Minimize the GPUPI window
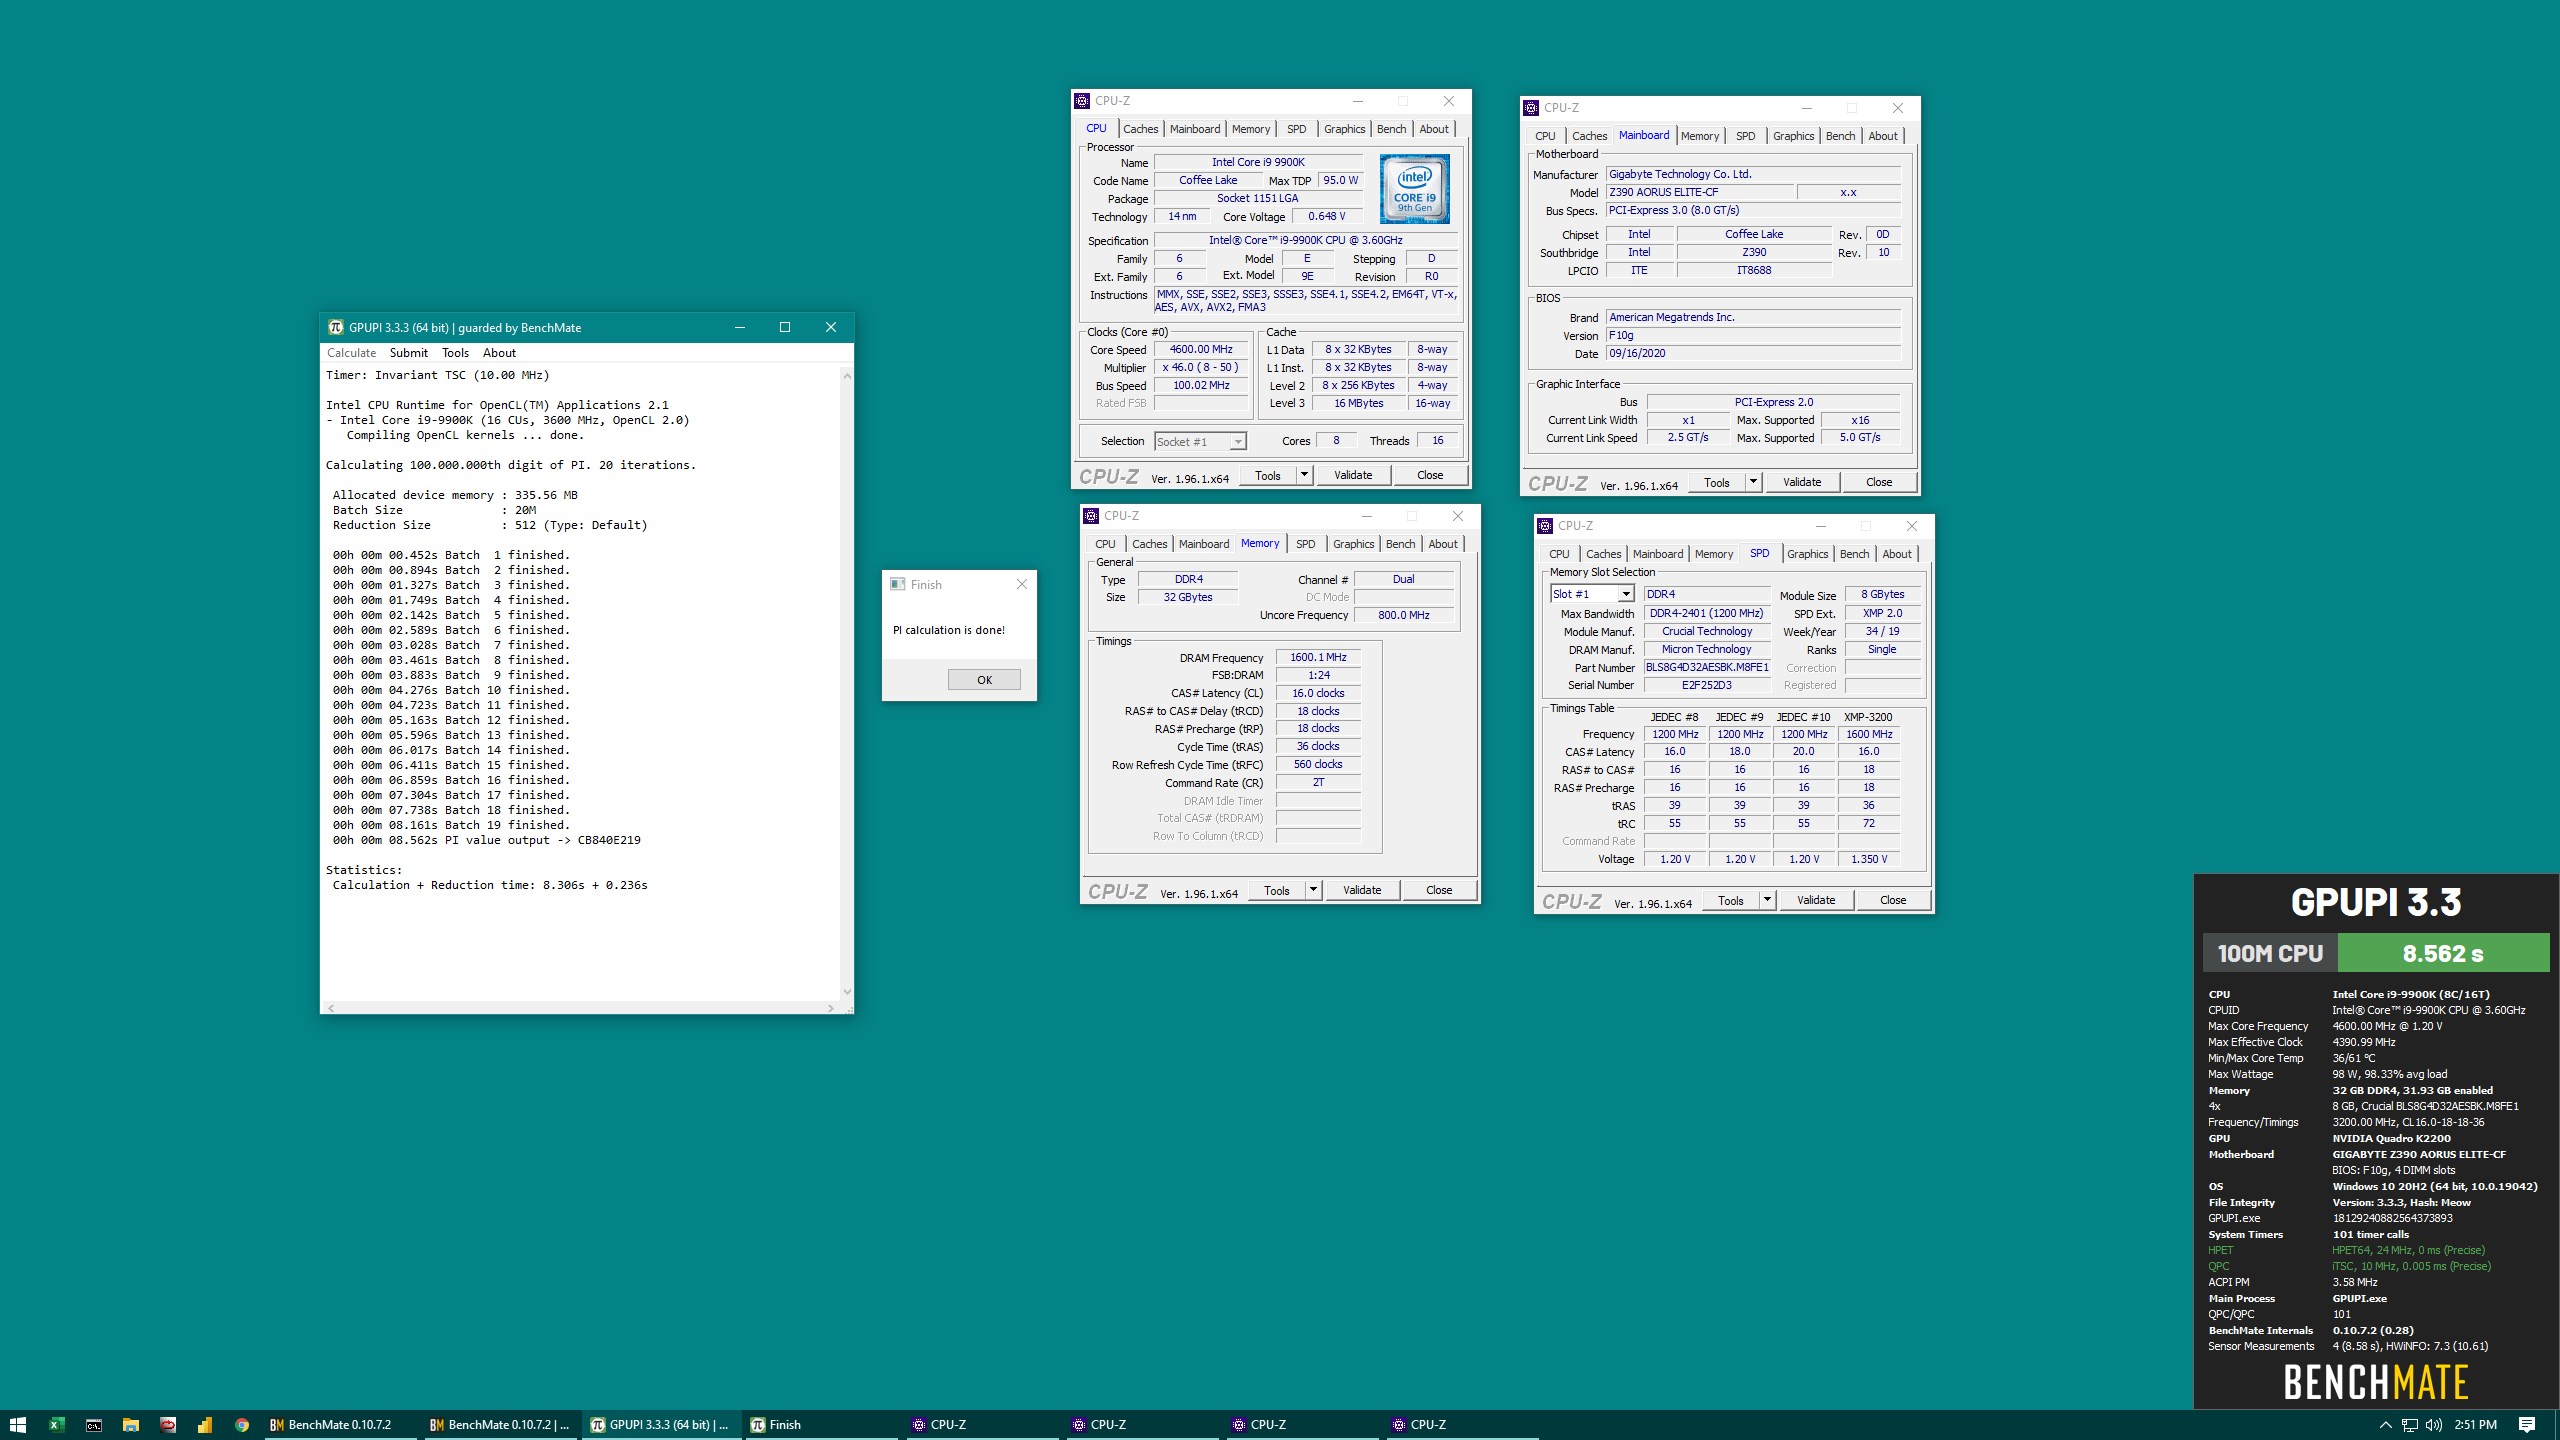The width and height of the screenshot is (2560, 1440). click(x=740, y=327)
